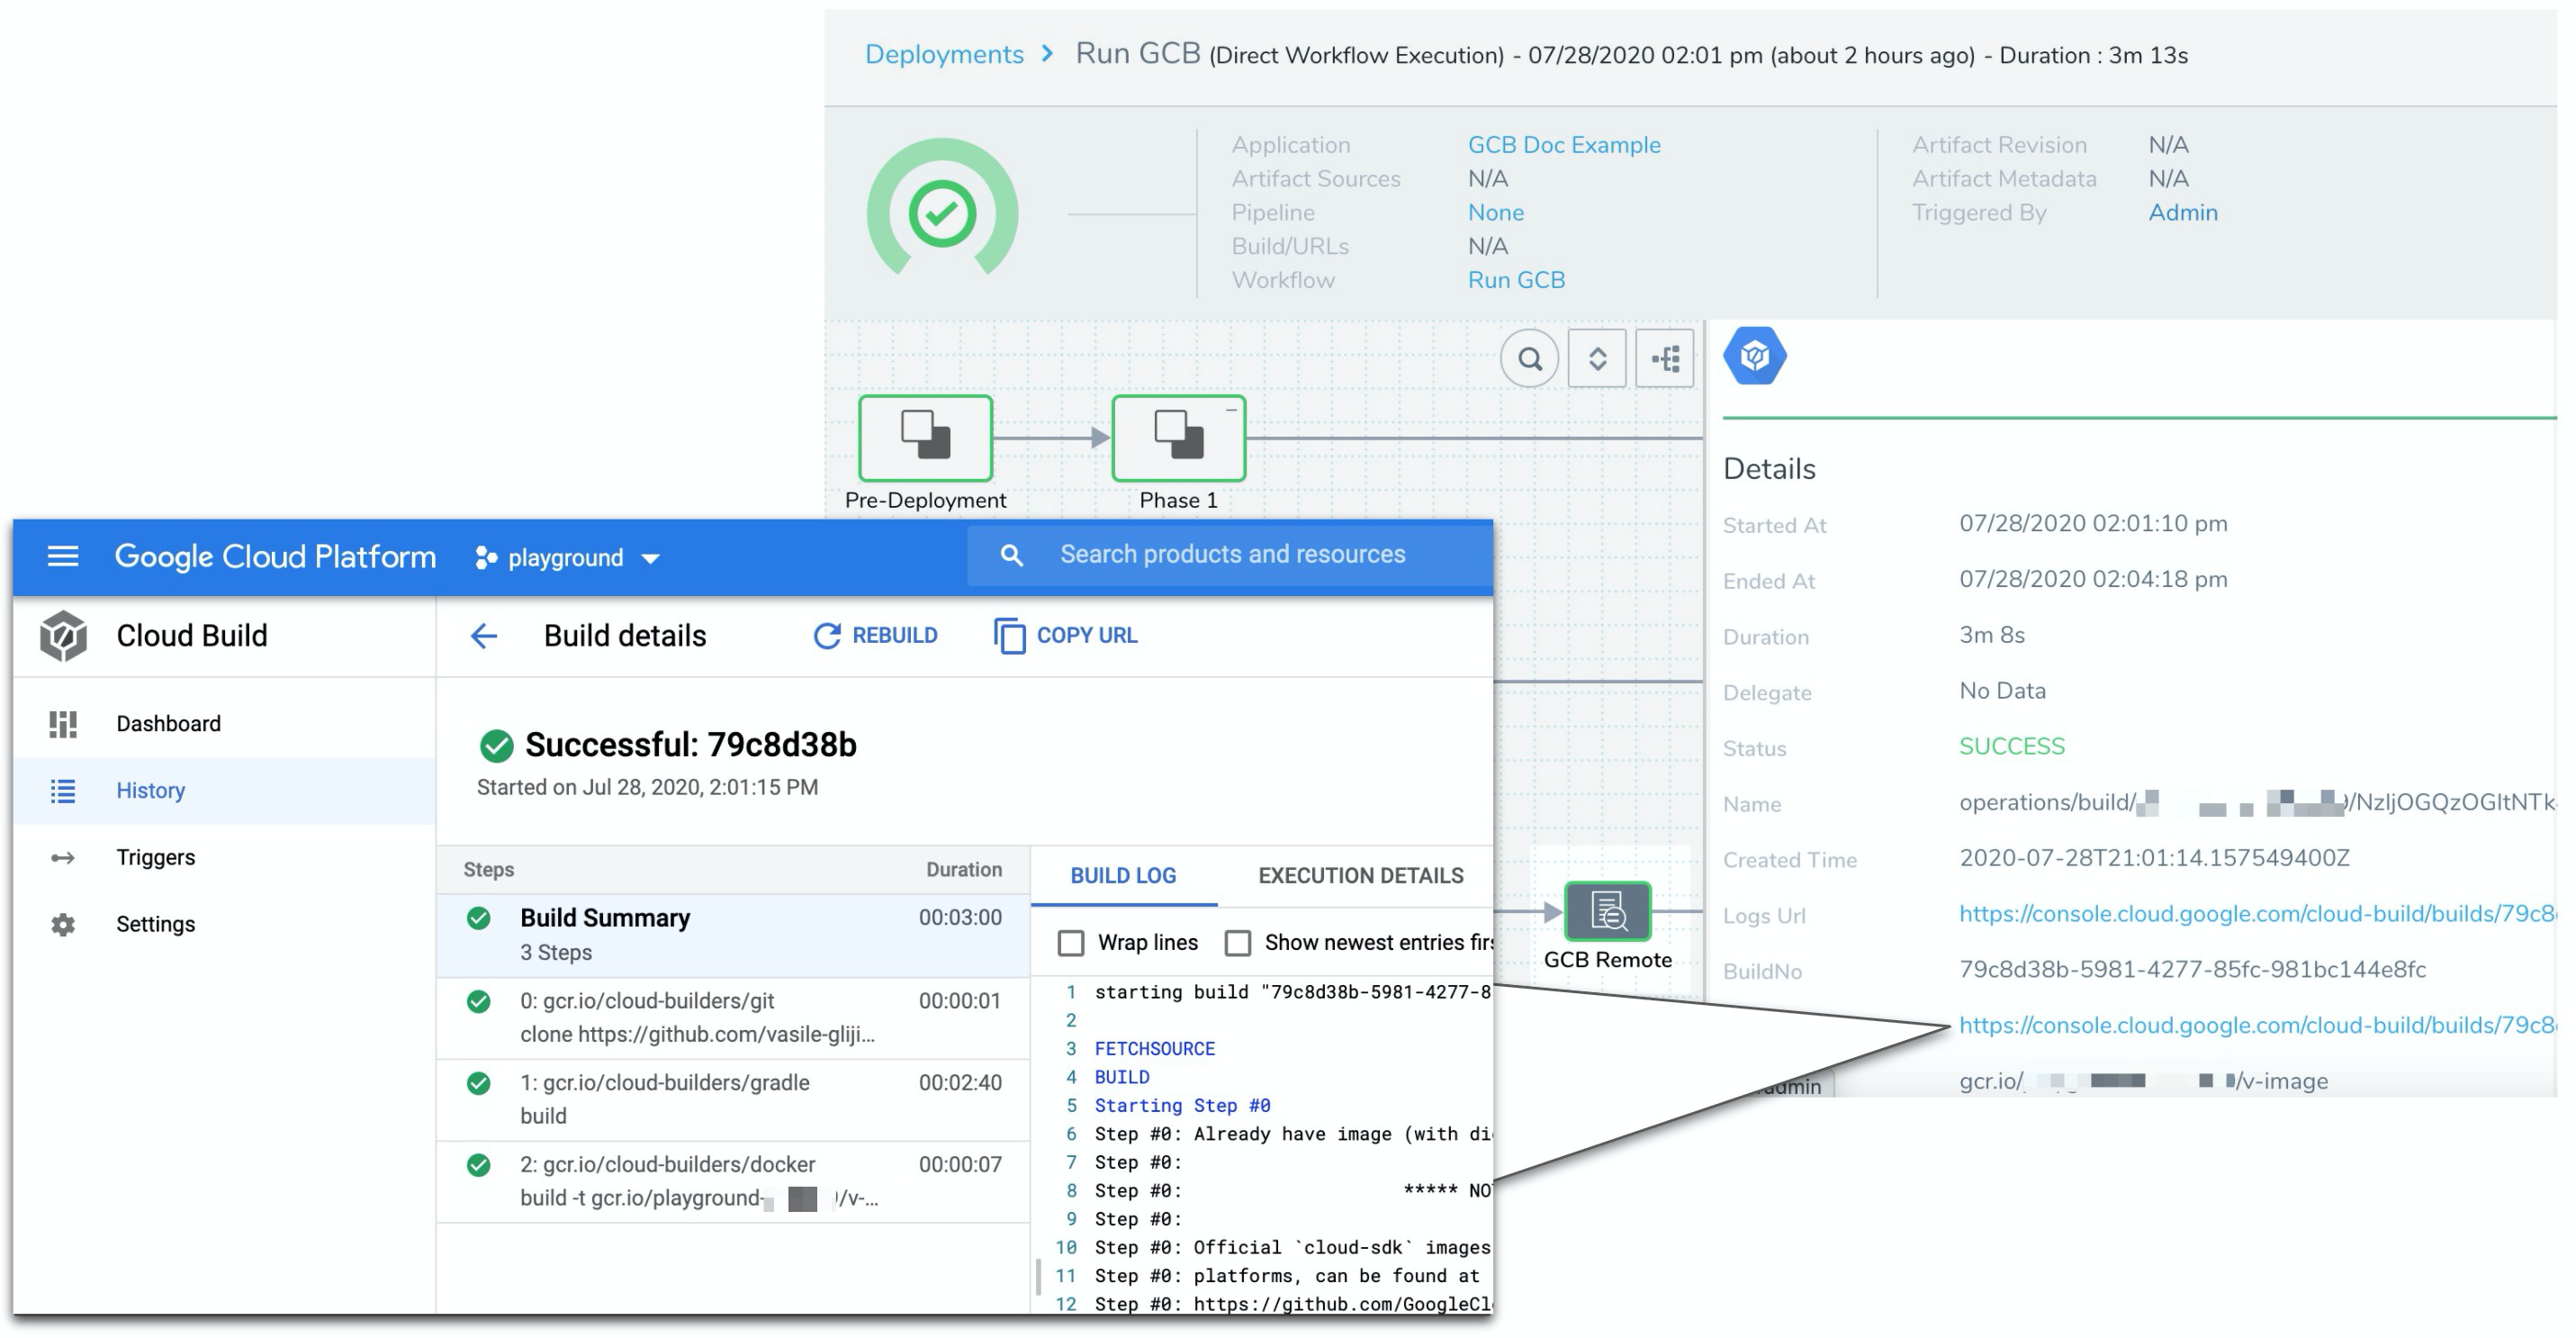
Task: Click the Dashboard grid icon
Action: coord(63,724)
